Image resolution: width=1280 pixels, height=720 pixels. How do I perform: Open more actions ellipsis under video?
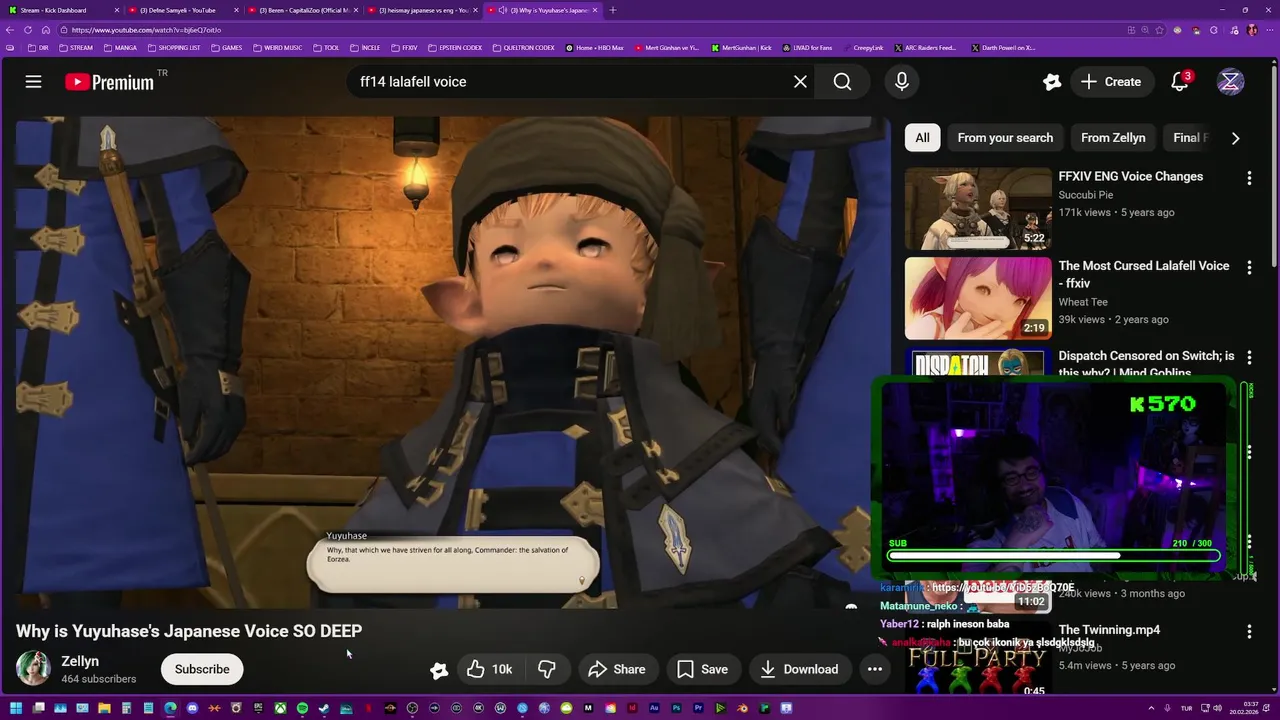(x=874, y=669)
